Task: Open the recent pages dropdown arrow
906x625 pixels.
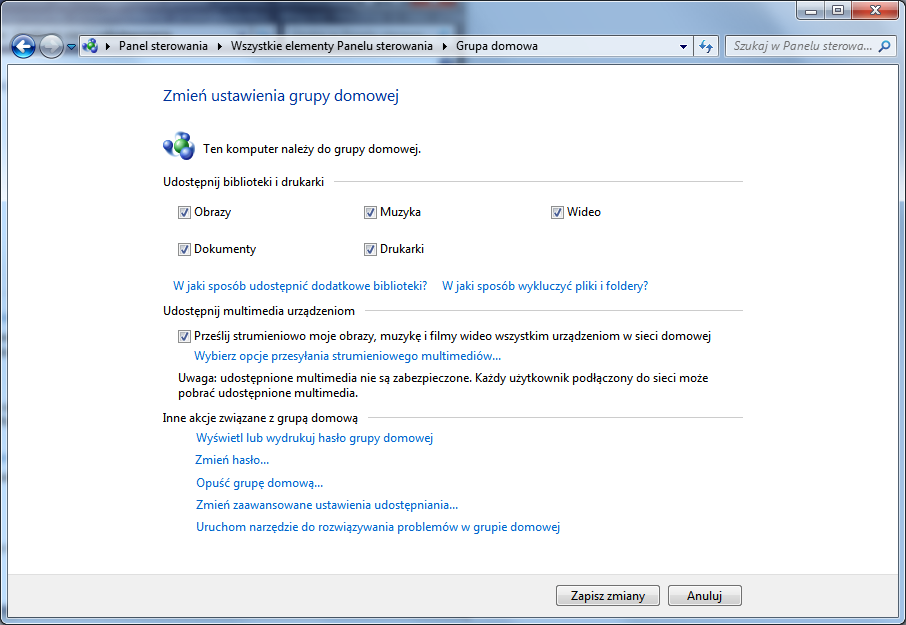Action: click(x=71, y=47)
